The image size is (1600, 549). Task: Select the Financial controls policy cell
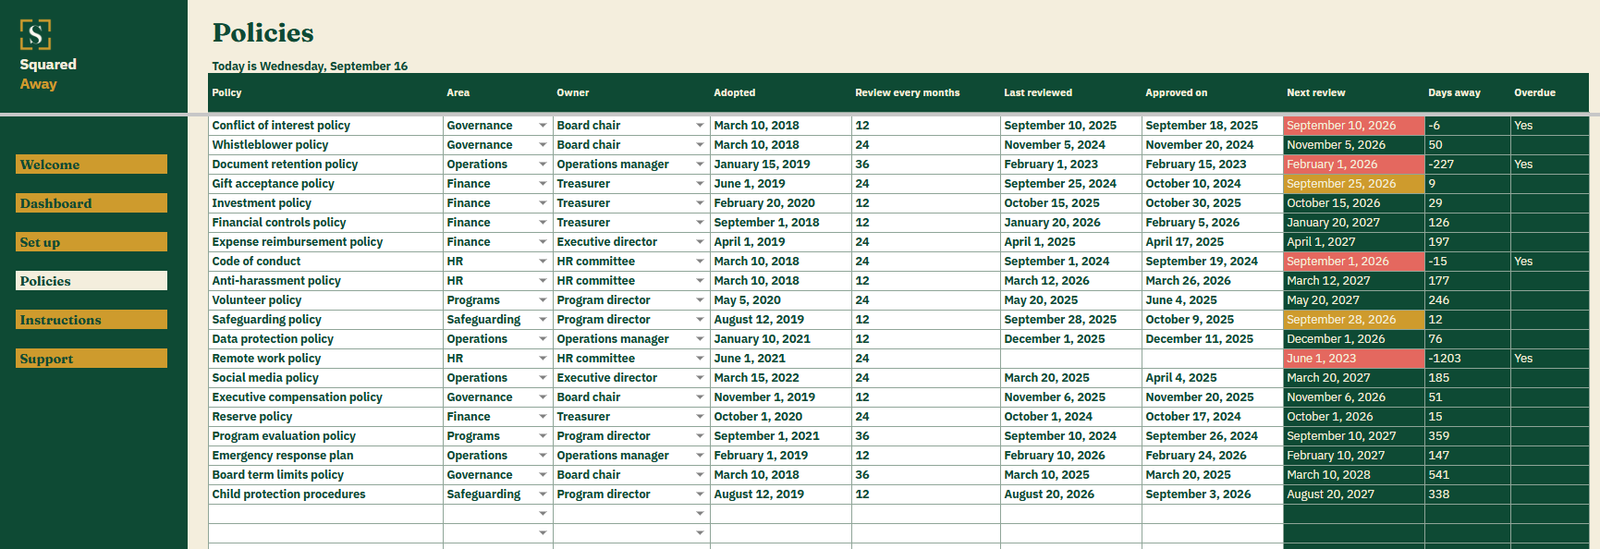tap(325, 223)
